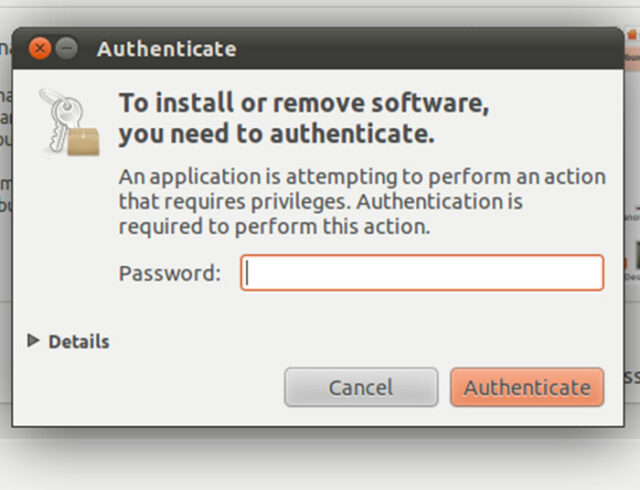Click the cardboard package box in the icon
640x490 pixels.
pyautogui.click(x=83, y=142)
